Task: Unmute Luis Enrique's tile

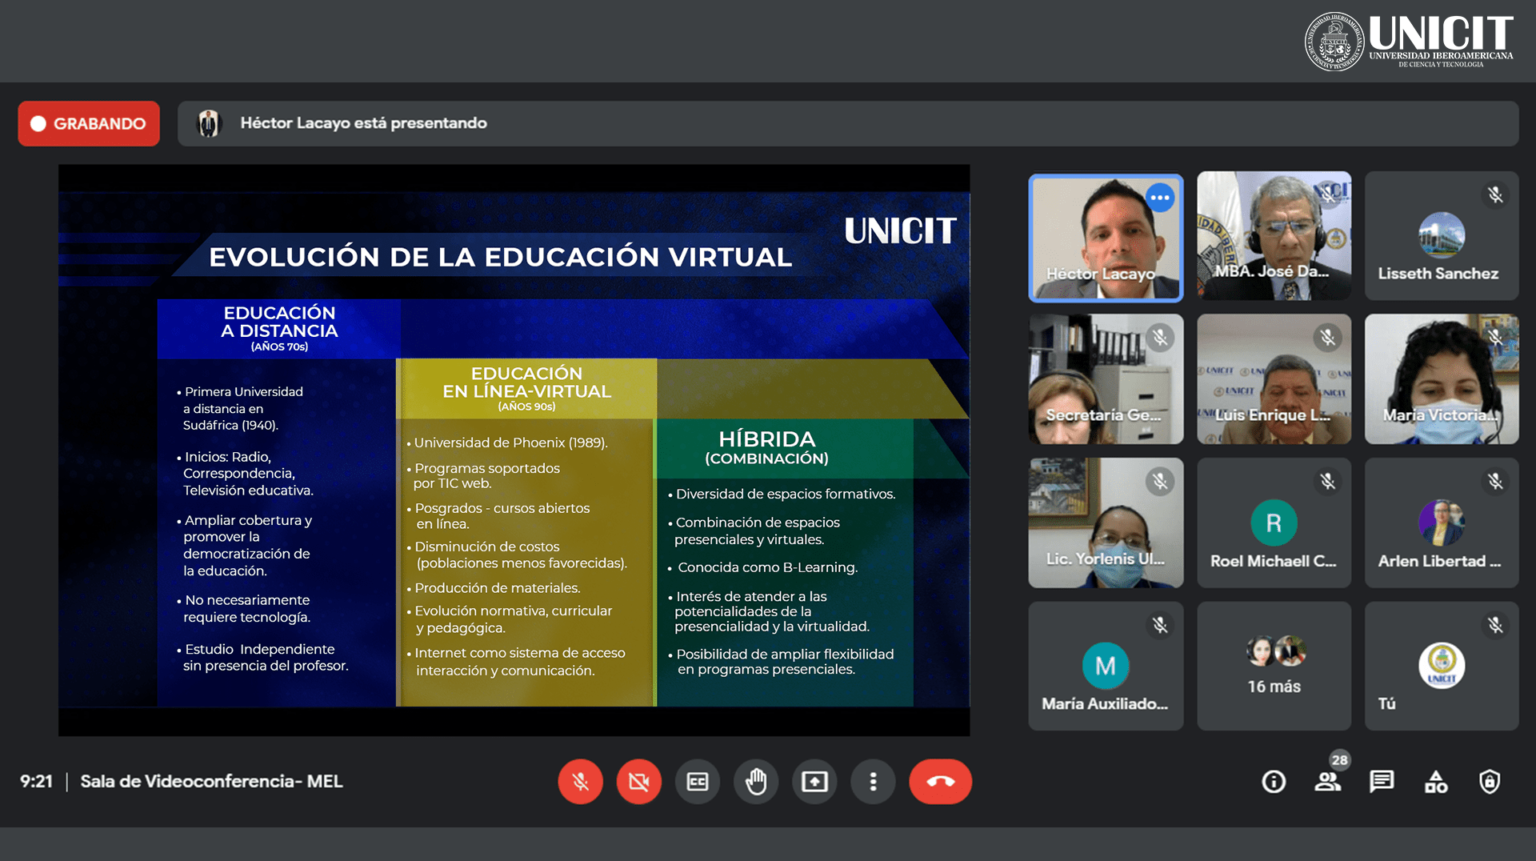Action: (1328, 338)
